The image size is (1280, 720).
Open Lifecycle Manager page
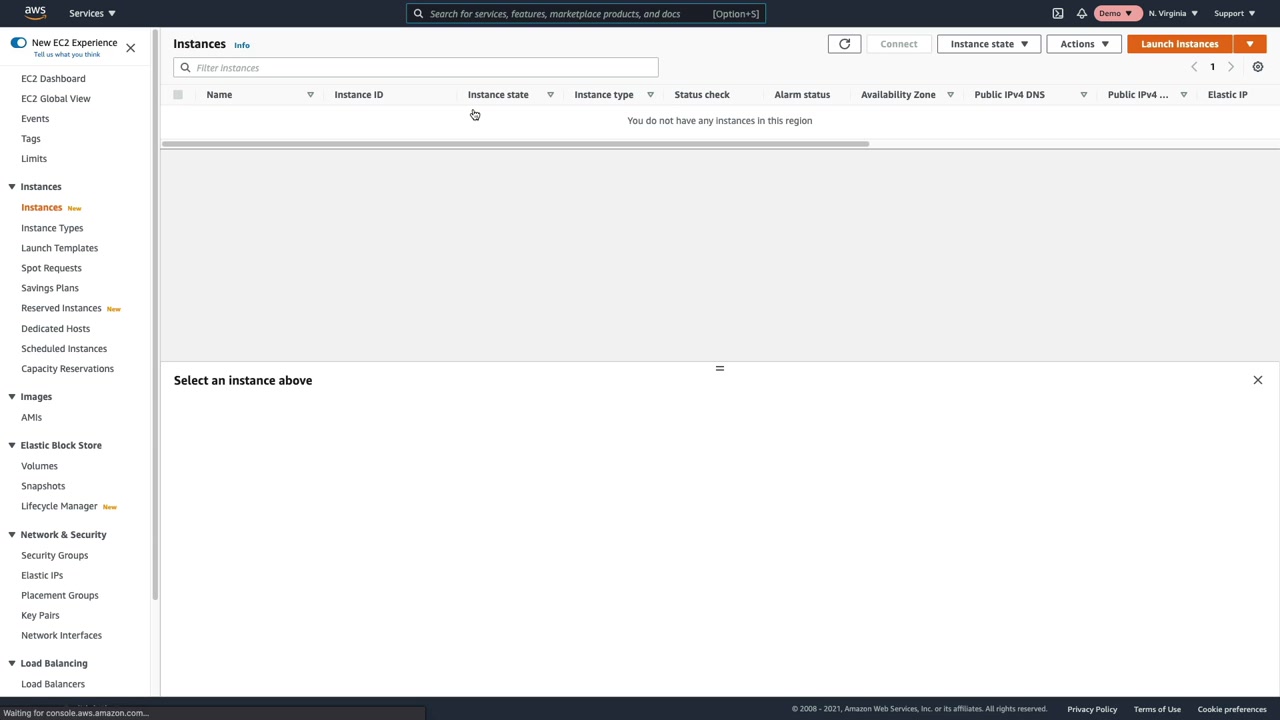click(x=59, y=506)
